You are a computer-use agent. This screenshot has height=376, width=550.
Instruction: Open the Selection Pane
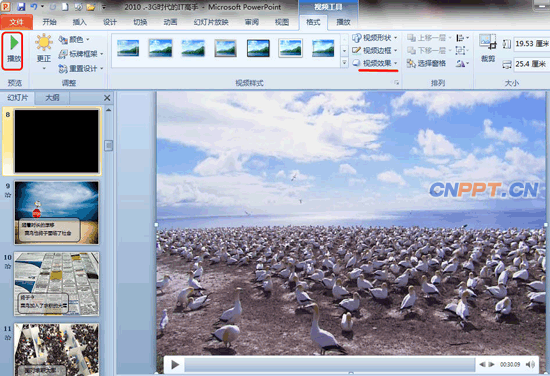427,63
